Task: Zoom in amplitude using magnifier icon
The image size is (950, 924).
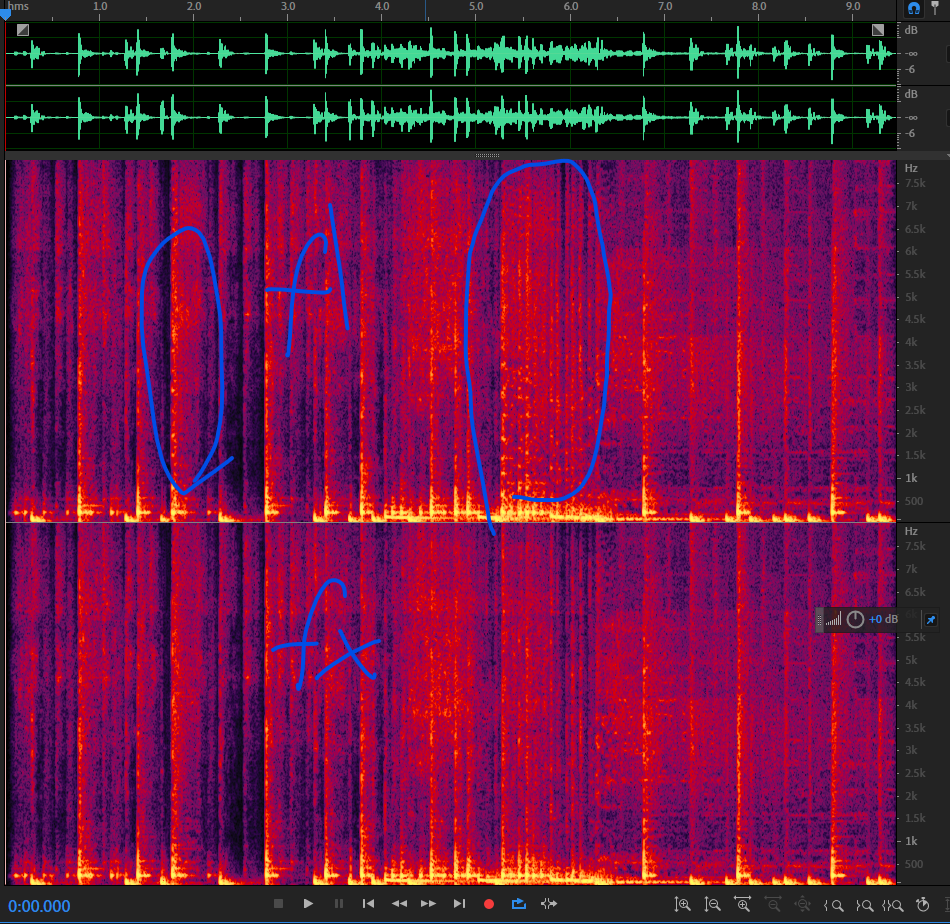Action: pyautogui.click(x=683, y=904)
